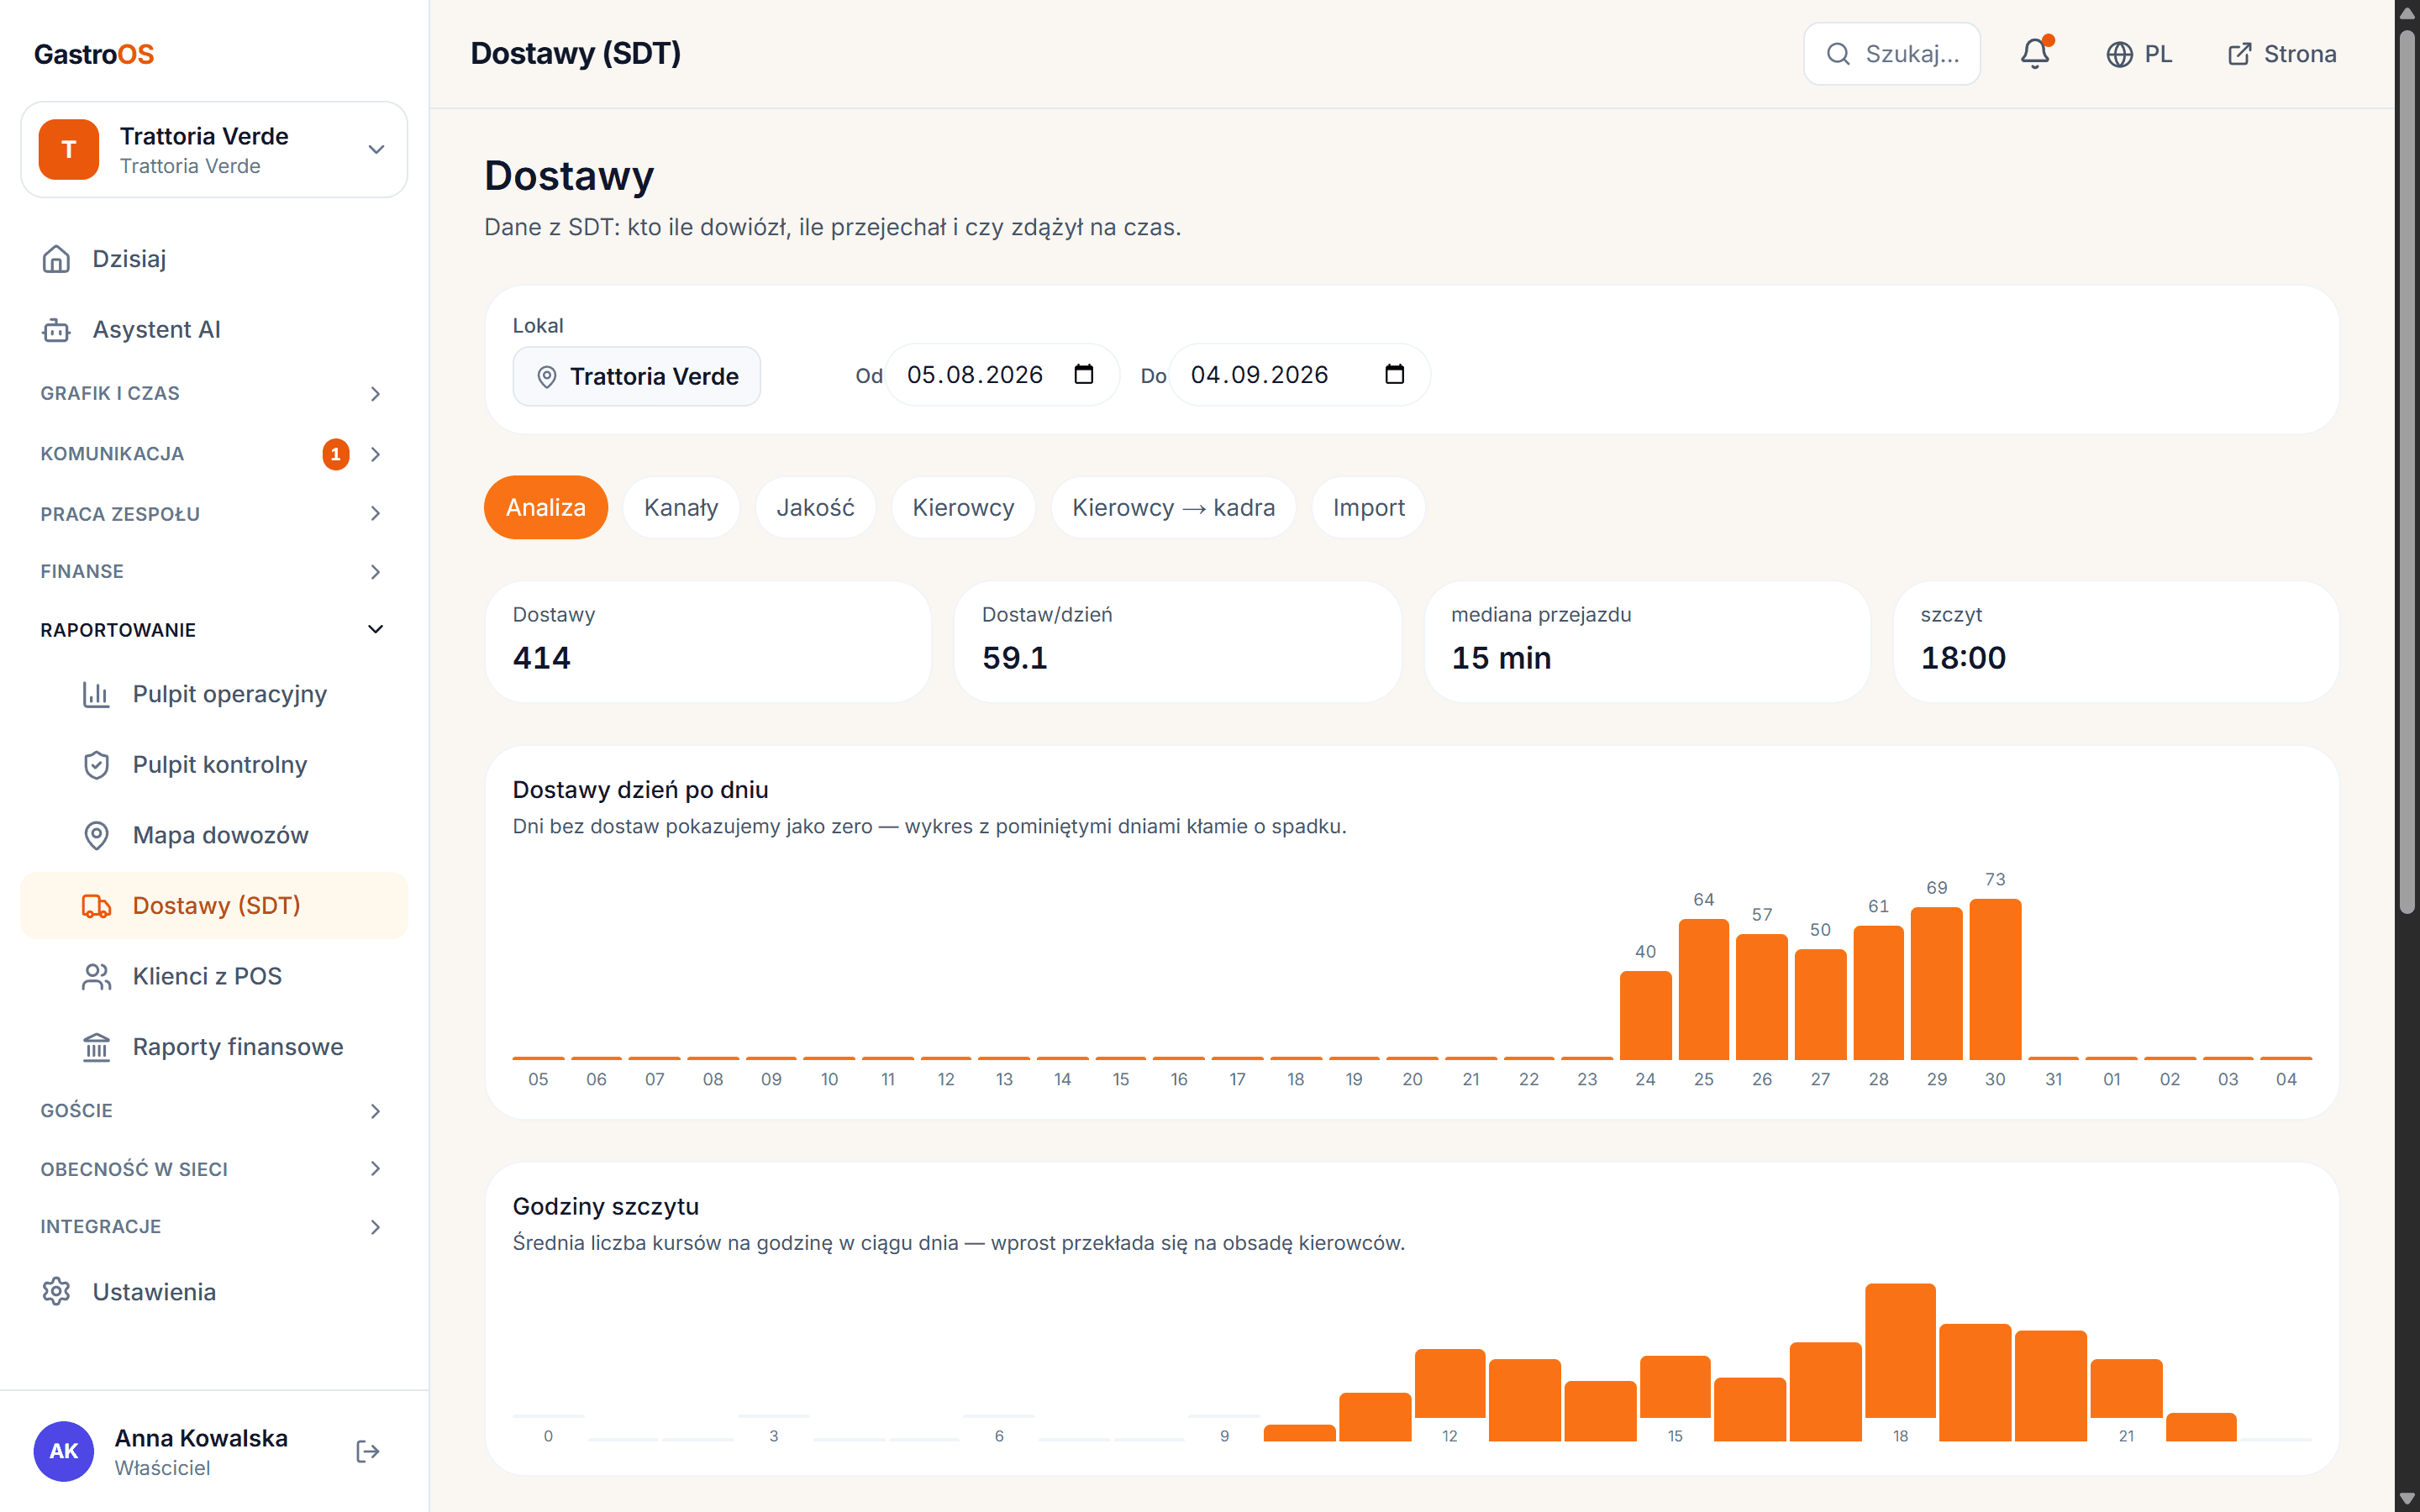The image size is (2420, 1512).
Task: Expand the GRAFIK I CZAS section
Action: click(213, 394)
